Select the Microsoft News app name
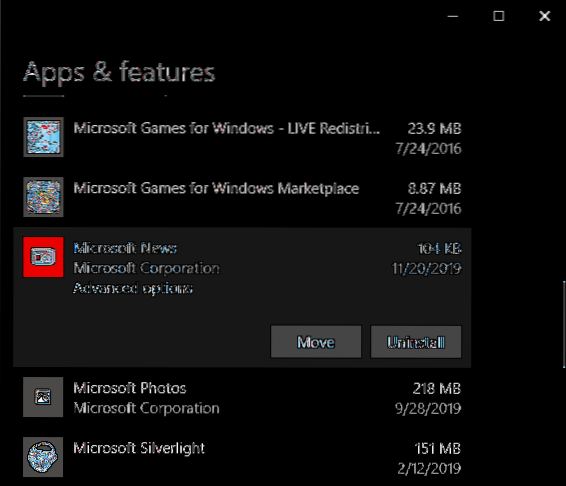Viewport: 566px width, 486px height. (x=125, y=248)
